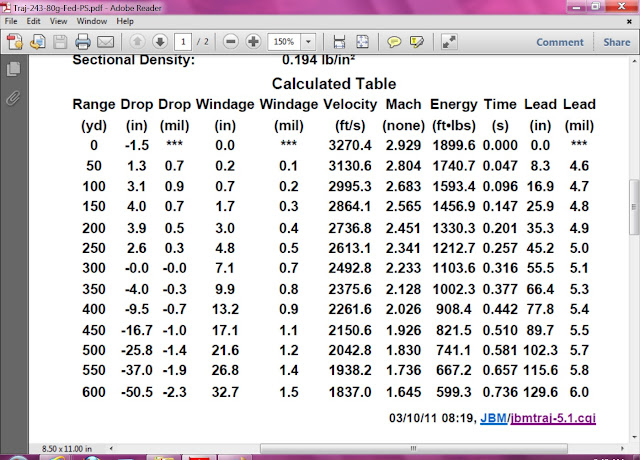
Task: Open the Window menu
Action: pyautogui.click(x=92, y=21)
